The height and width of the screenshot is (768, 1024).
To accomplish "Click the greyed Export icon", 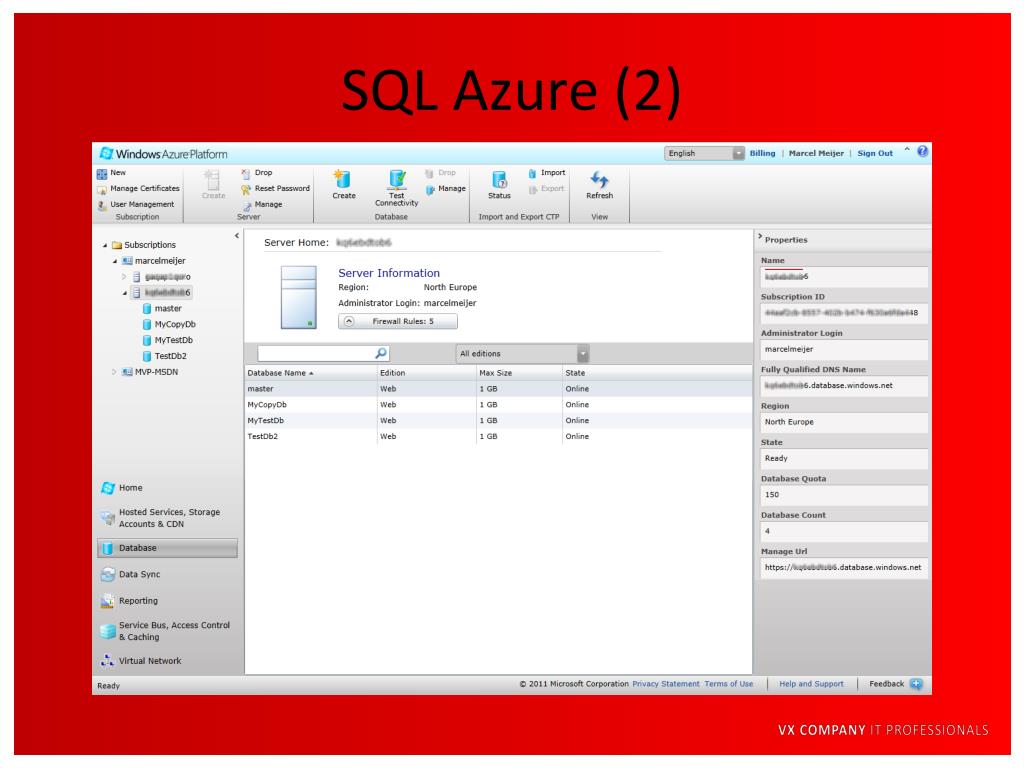I will (533, 189).
